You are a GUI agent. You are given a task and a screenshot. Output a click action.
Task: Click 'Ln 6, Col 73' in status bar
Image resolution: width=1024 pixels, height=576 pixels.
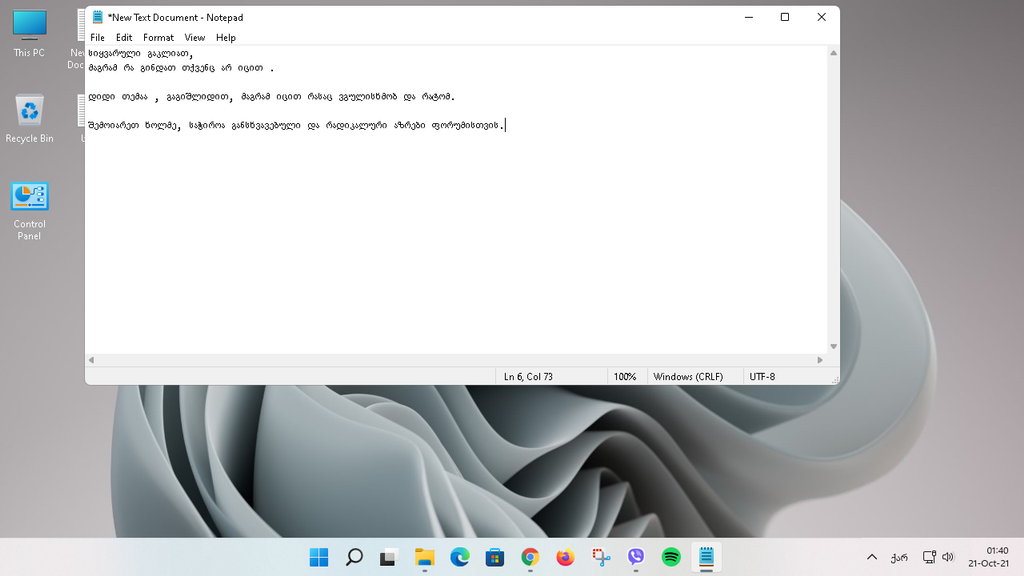528,377
